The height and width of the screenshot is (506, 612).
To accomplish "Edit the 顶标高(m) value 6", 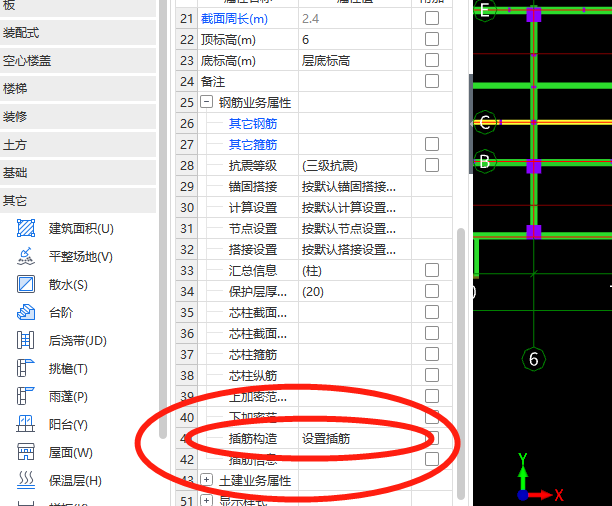I will point(354,39).
